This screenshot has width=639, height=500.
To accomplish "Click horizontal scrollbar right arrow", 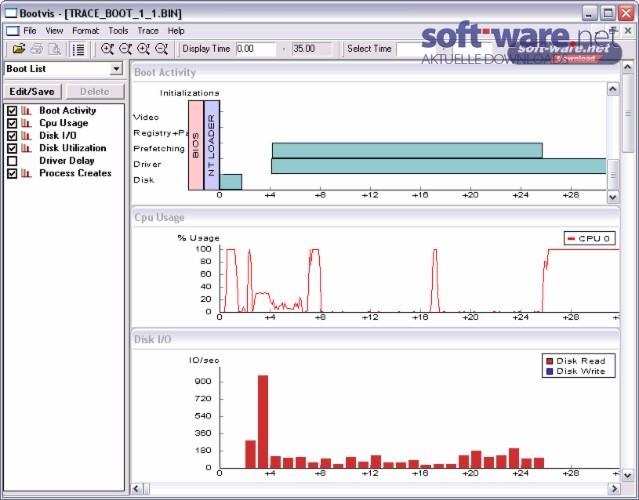I will click(613, 488).
